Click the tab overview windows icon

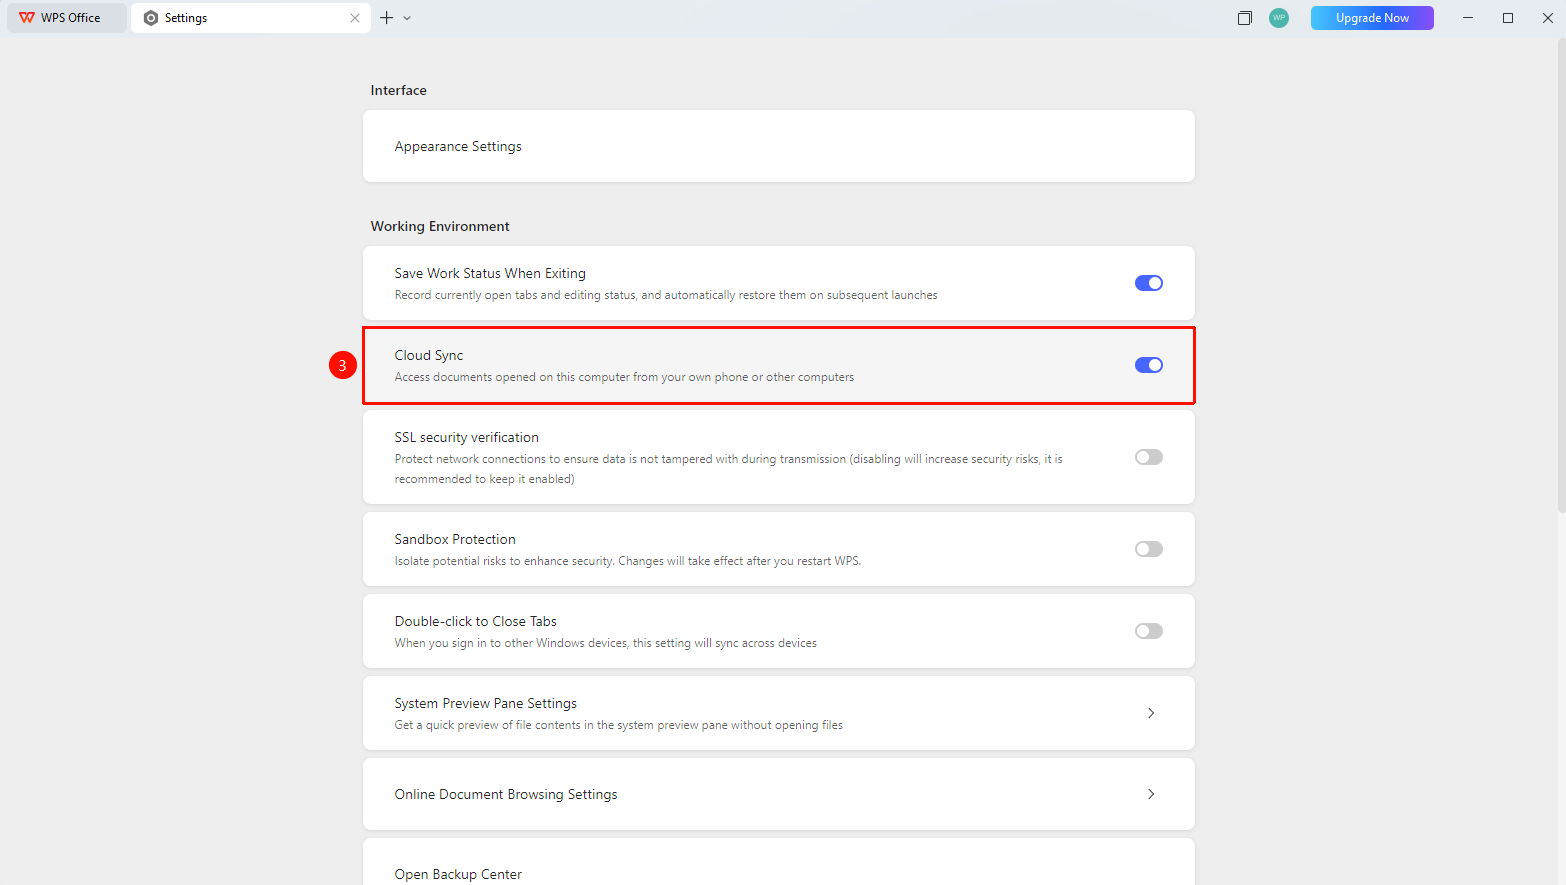pos(1245,18)
